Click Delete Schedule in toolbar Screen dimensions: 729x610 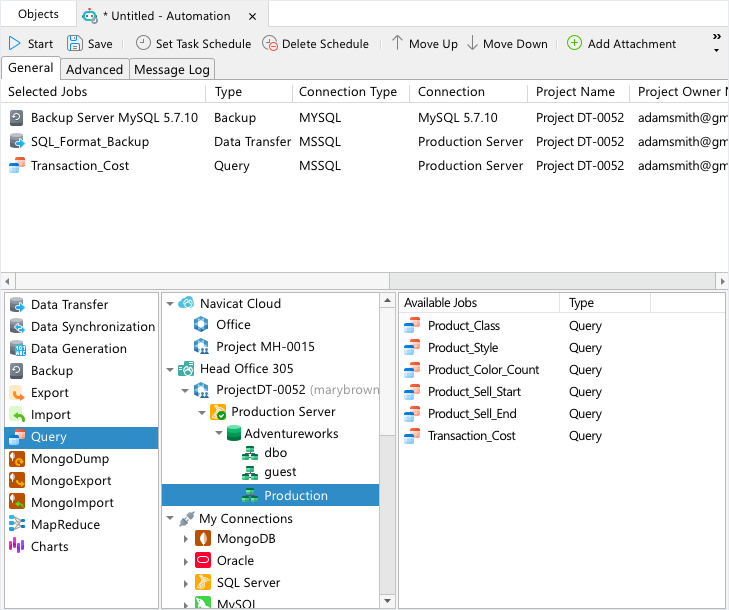click(315, 44)
